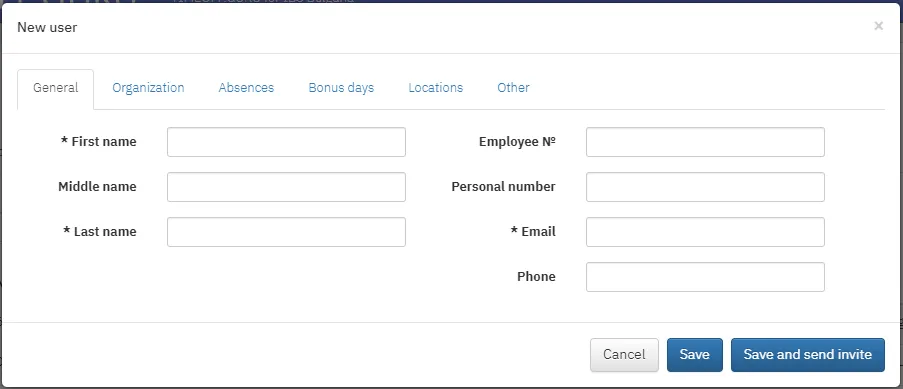
Task: Click the Email label
Action: (x=533, y=232)
